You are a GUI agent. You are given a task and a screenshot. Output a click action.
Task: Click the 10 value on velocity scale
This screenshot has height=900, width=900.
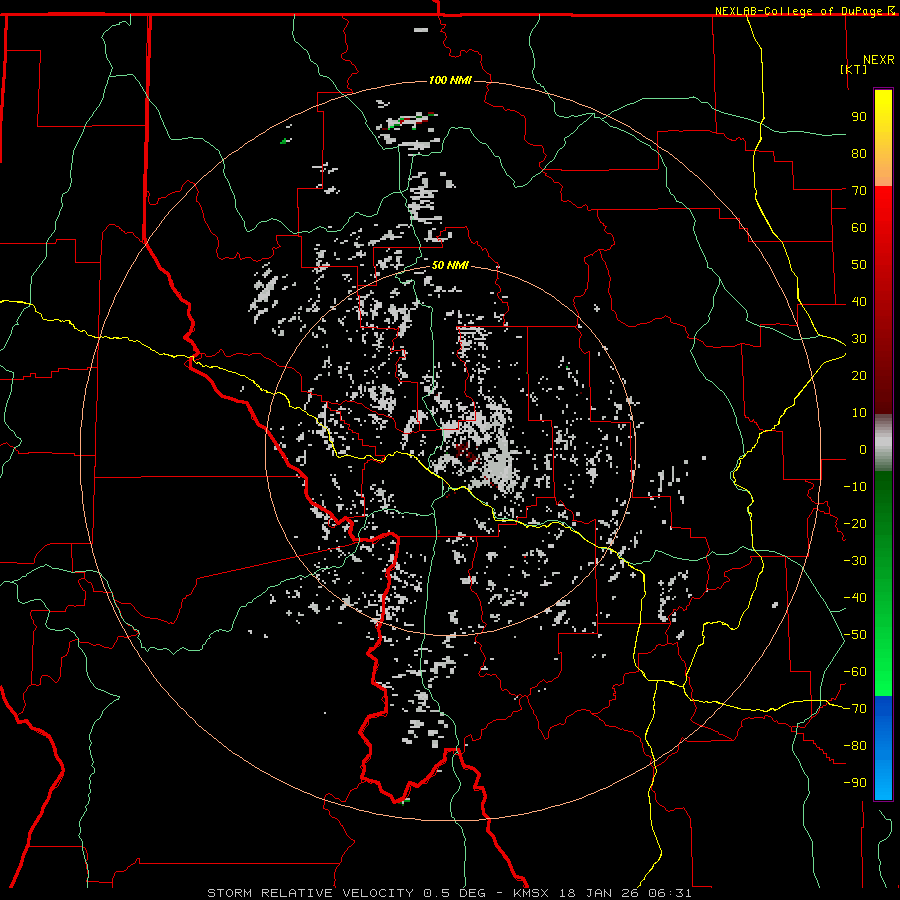(859, 413)
